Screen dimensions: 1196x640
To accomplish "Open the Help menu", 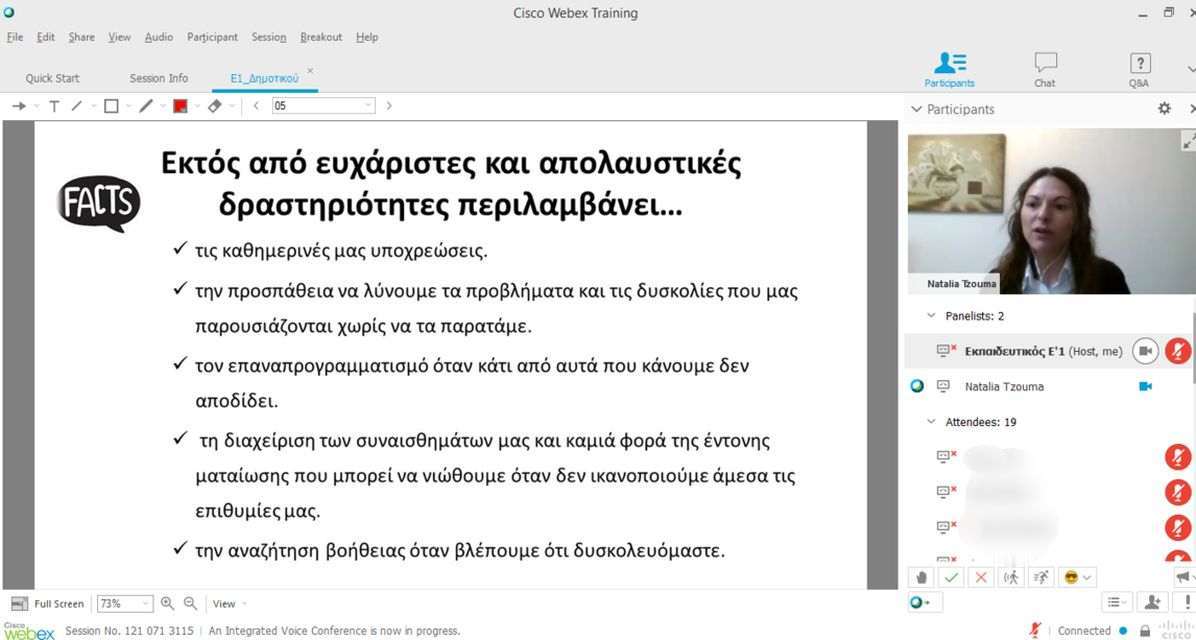I will pyautogui.click(x=367, y=37).
